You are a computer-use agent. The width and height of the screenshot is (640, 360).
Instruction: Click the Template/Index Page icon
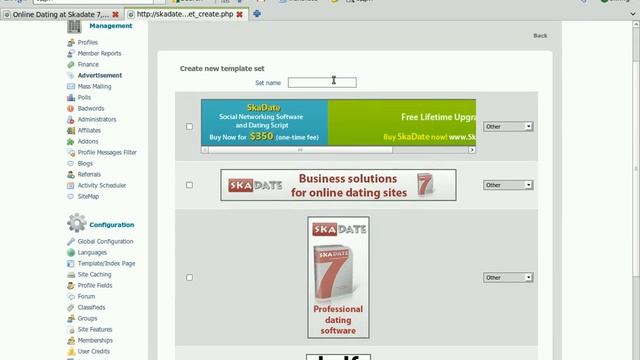coord(71,264)
